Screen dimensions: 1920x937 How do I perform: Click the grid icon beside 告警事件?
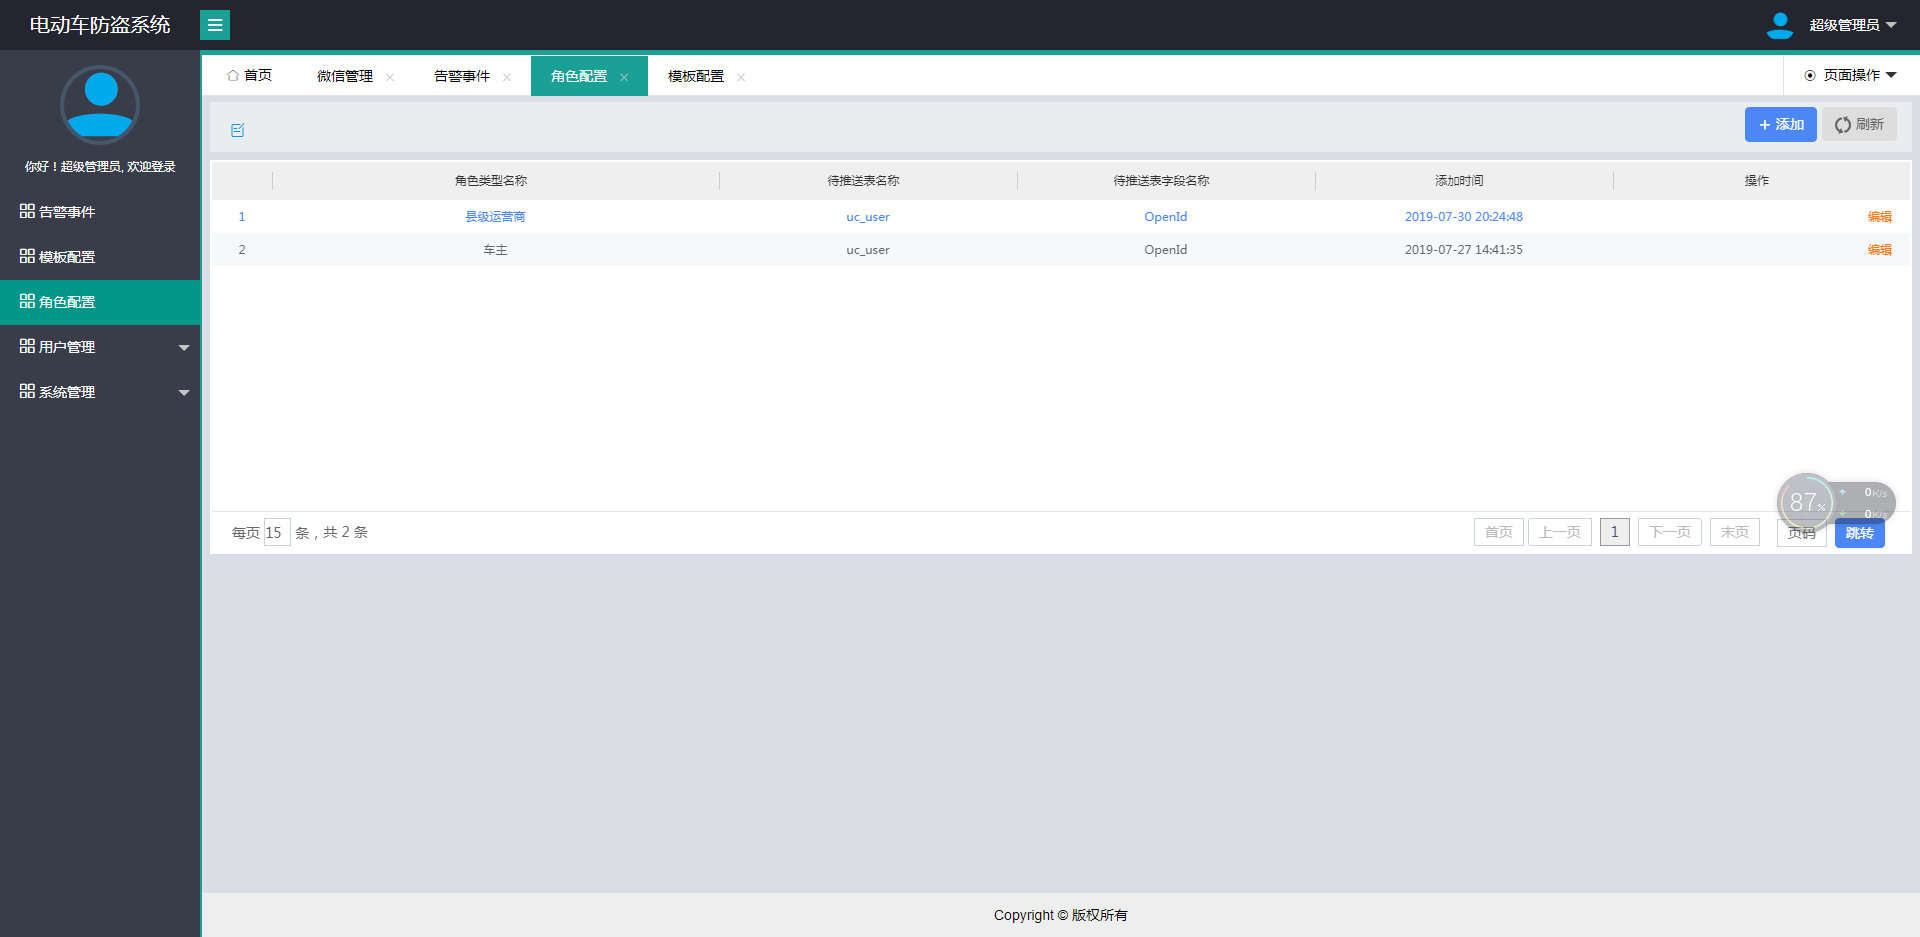(27, 211)
